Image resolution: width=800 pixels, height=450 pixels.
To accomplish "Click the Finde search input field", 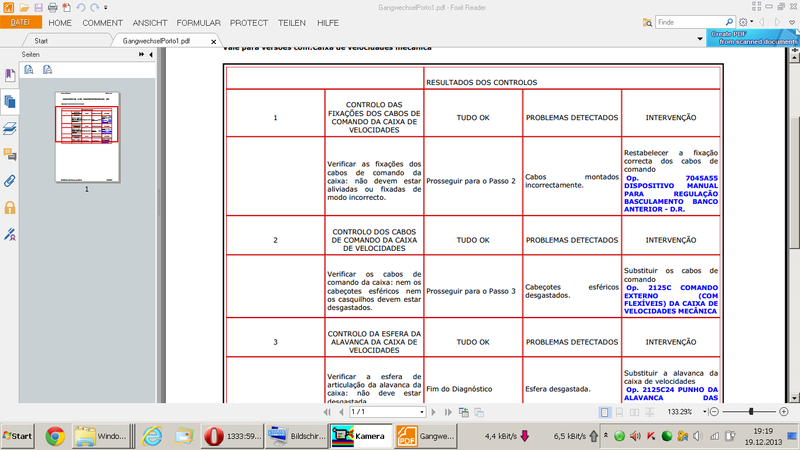I will (688, 21).
